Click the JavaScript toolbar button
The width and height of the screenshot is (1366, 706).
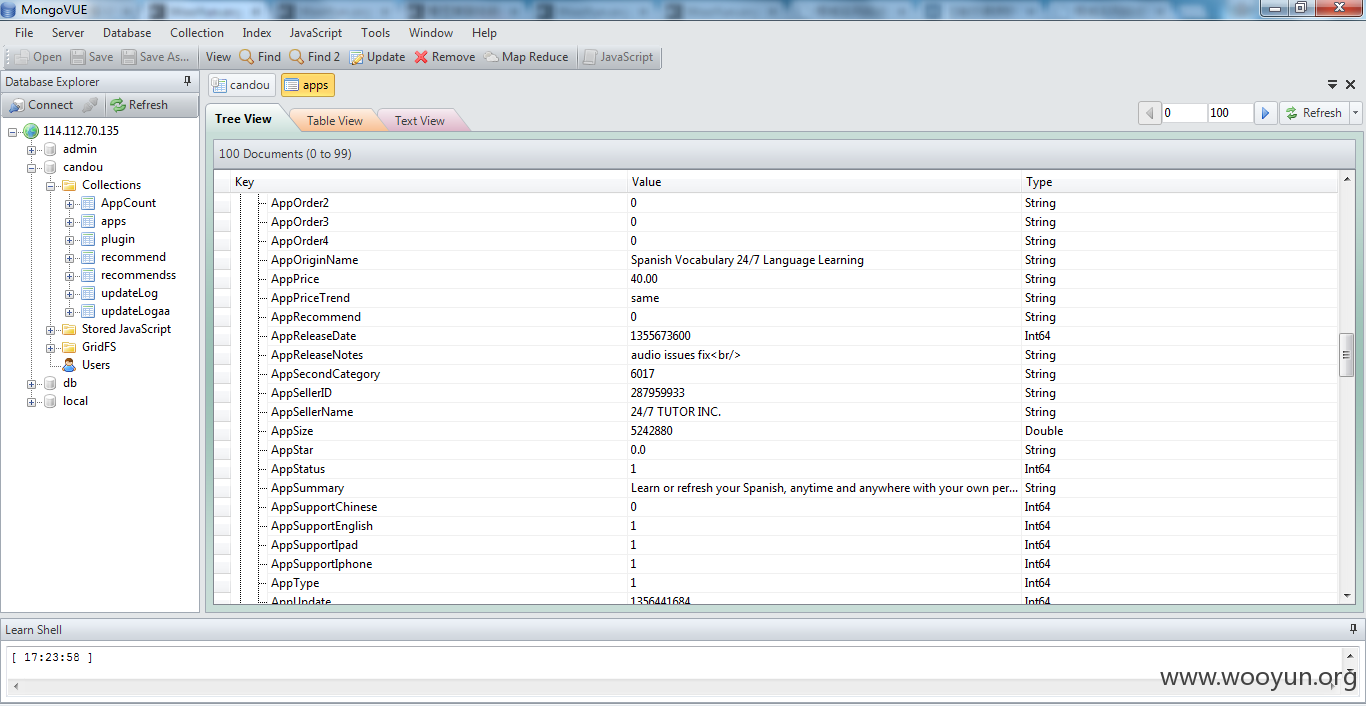click(x=618, y=57)
